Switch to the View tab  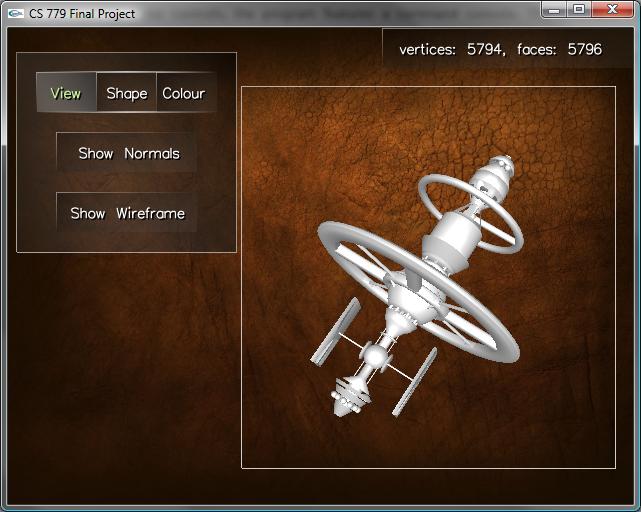tap(66, 93)
